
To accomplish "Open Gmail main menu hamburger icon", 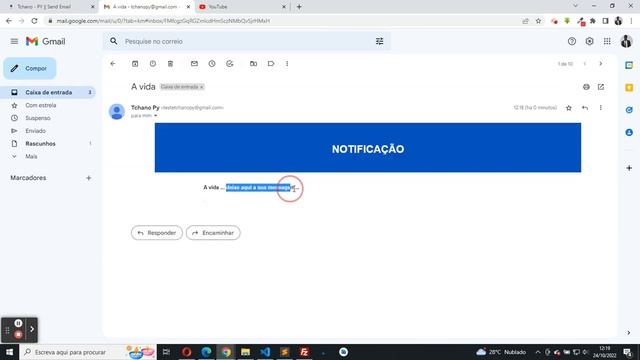I will point(14,41).
